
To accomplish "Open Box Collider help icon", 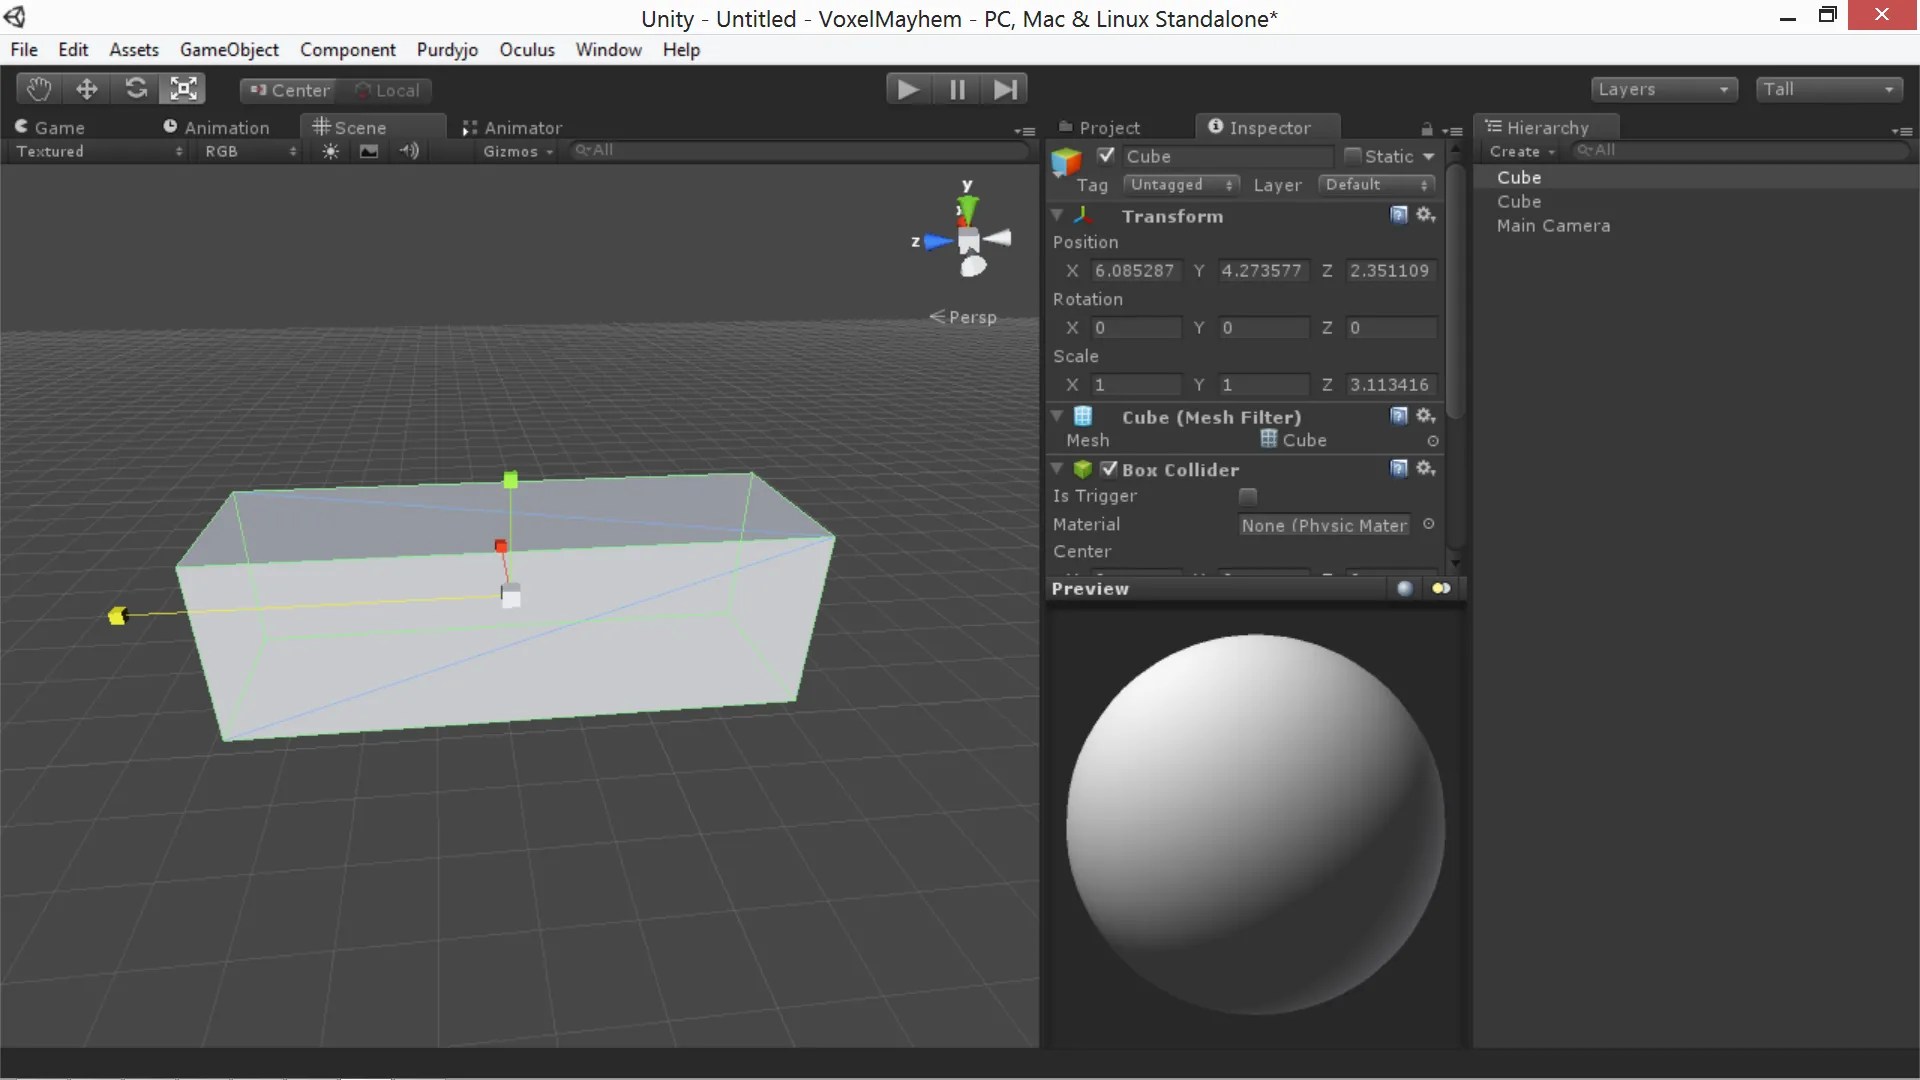I will (1399, 469).
